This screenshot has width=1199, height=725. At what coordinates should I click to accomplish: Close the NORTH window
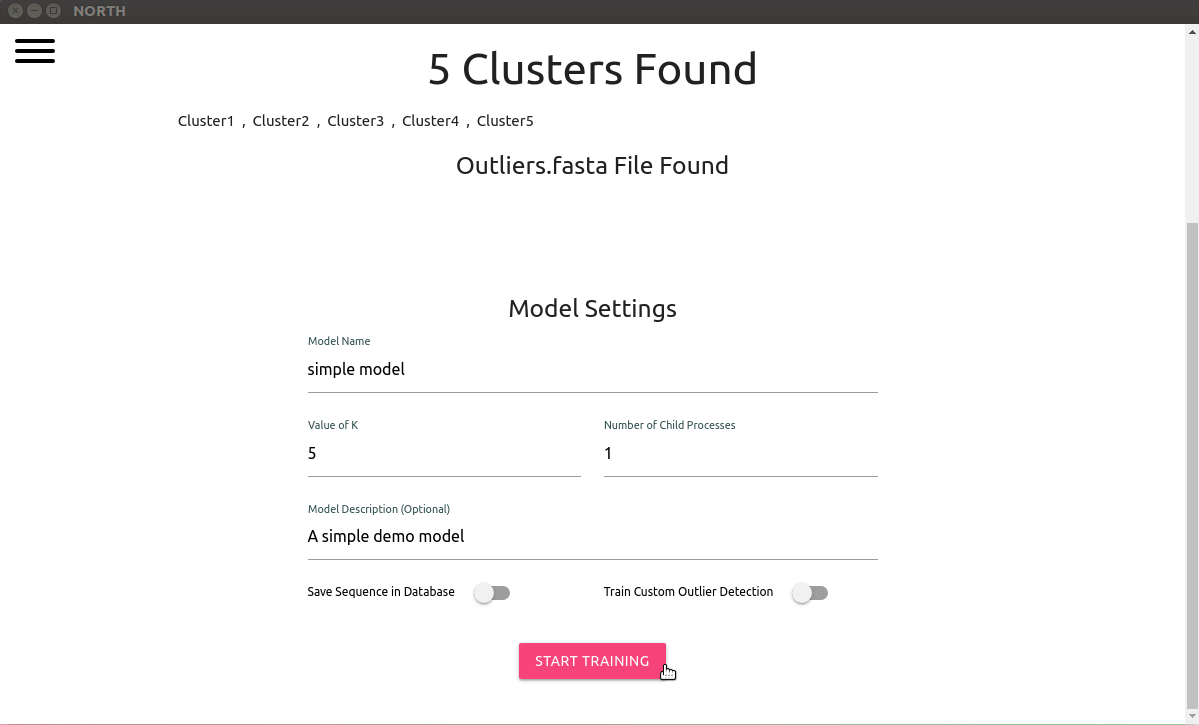coord(15,11)
